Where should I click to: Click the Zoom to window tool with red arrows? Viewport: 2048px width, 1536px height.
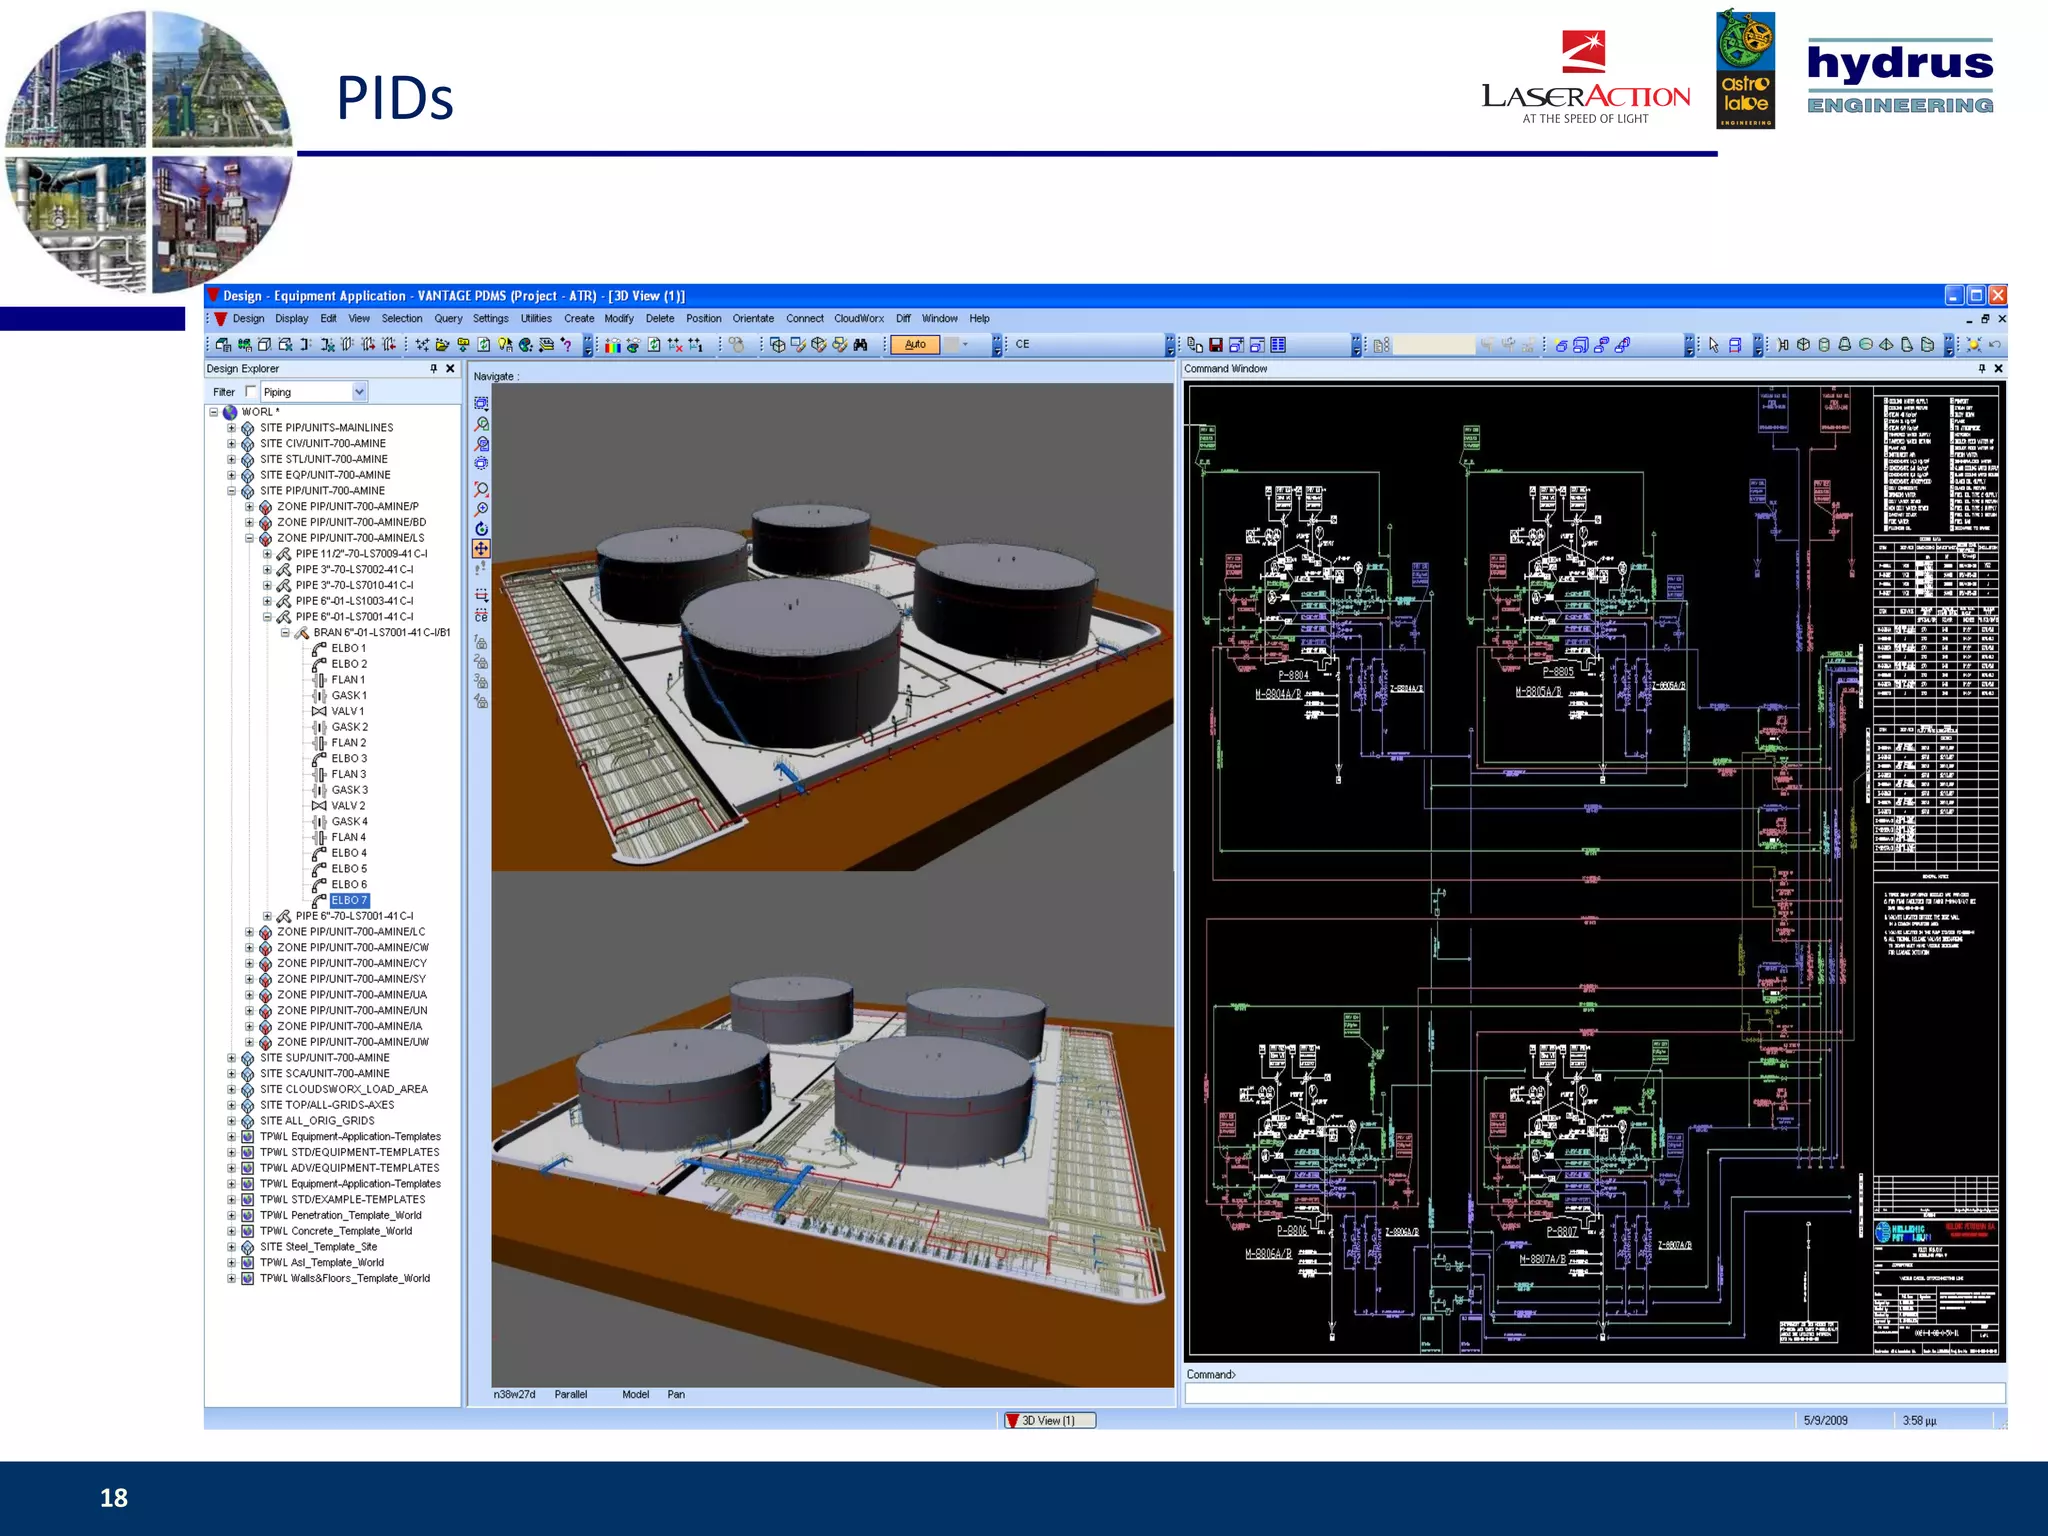coord(481,489)
